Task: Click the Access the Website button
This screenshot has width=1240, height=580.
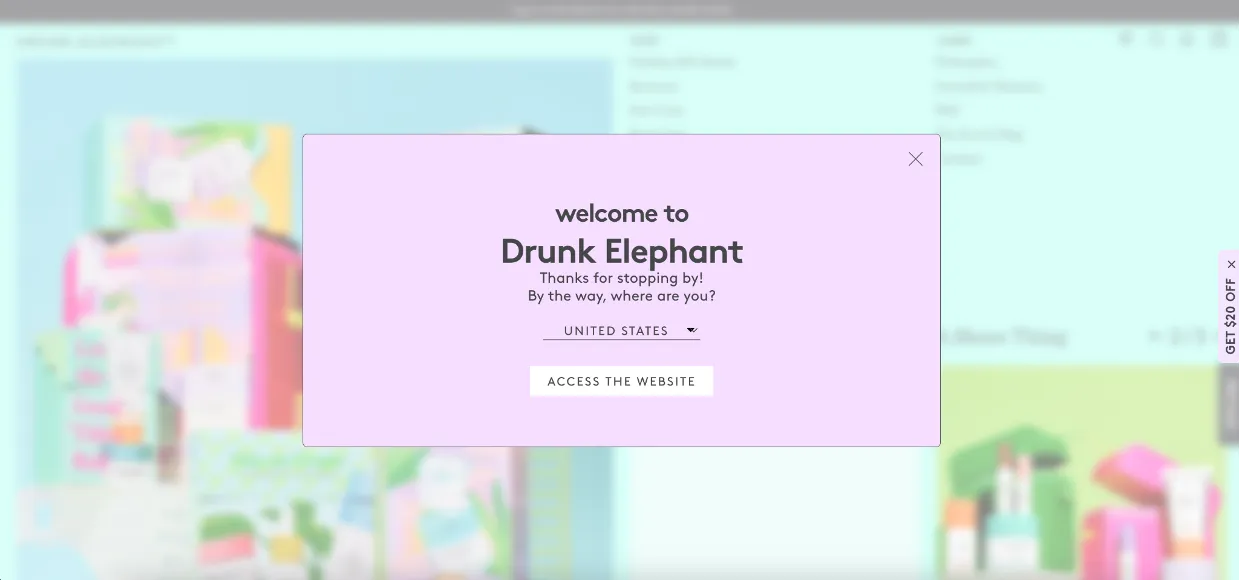Action: (x=621, y=381)
